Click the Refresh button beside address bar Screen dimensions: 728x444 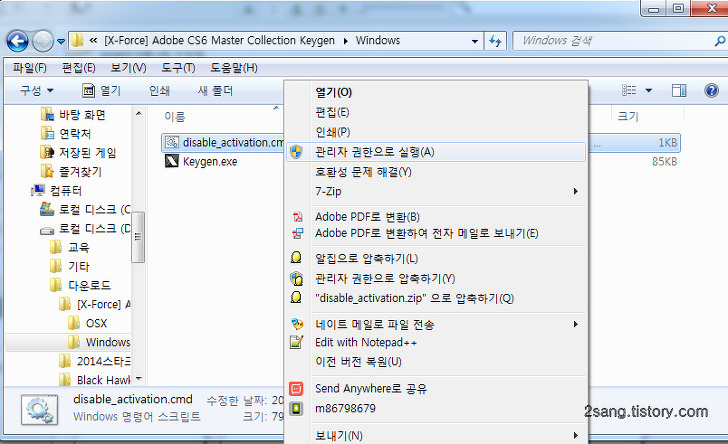click(x=495, y=41)
